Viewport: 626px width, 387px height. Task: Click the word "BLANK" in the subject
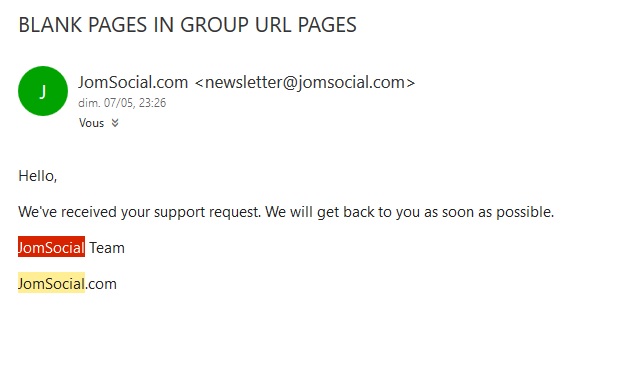[50, 25]
